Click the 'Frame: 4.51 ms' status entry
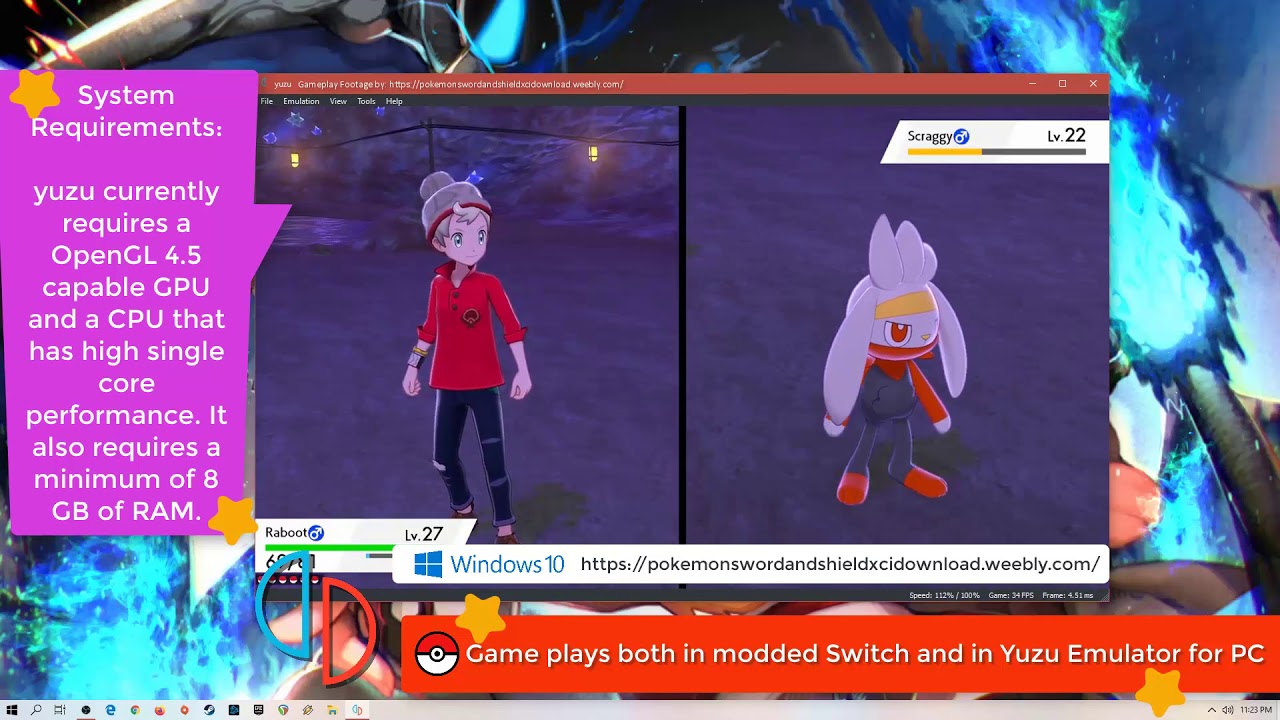 1068,595
